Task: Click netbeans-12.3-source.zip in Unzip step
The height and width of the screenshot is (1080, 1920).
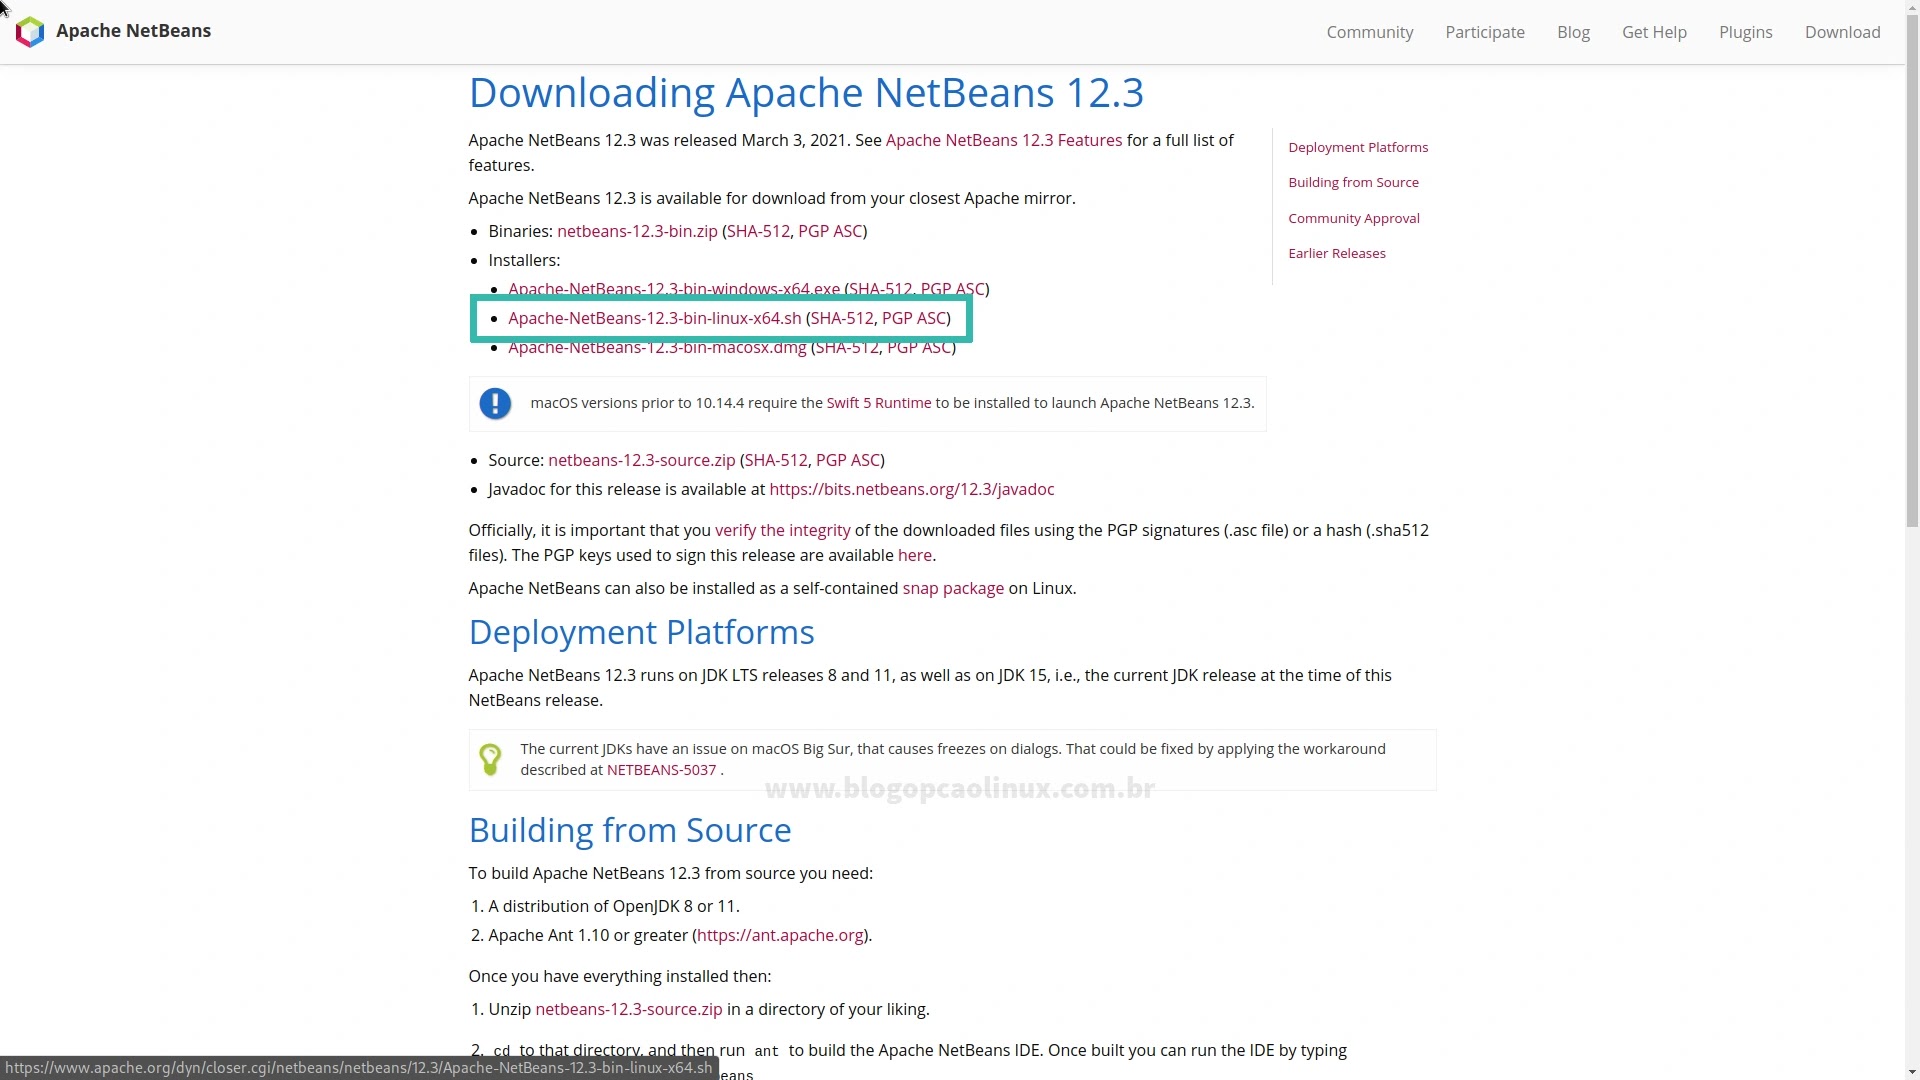Action: click(628, 1009)
